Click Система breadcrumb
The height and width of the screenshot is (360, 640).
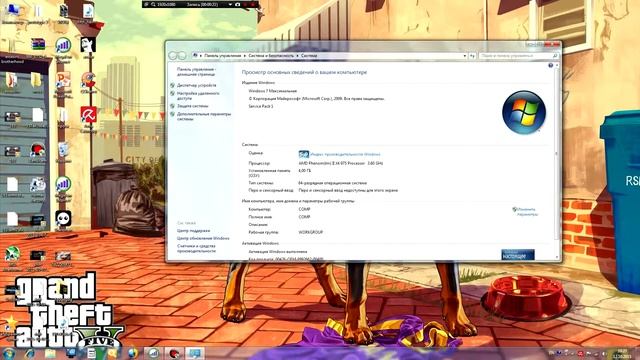[309, 56]
